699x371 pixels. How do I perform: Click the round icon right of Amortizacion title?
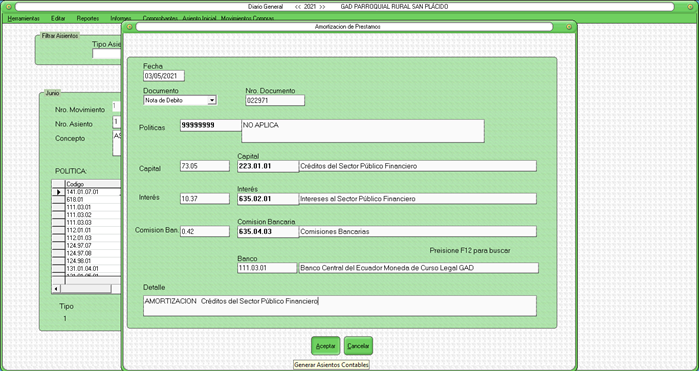click(569, 27)
